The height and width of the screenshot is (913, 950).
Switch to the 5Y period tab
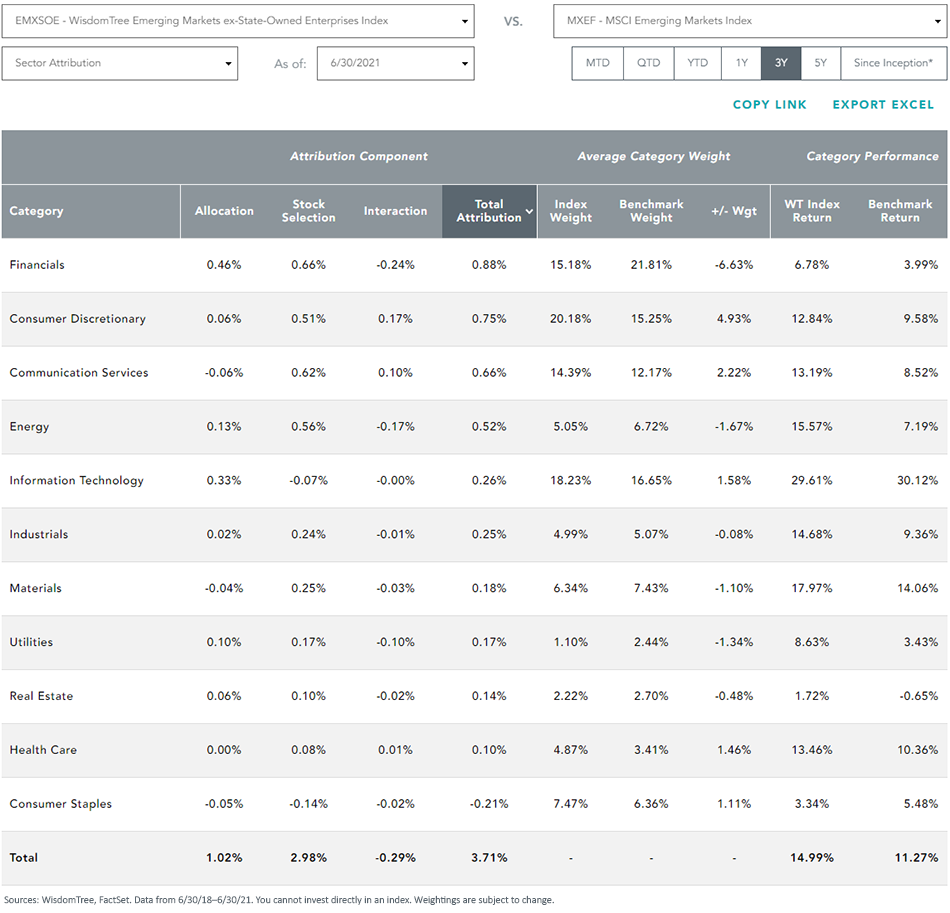820,64
